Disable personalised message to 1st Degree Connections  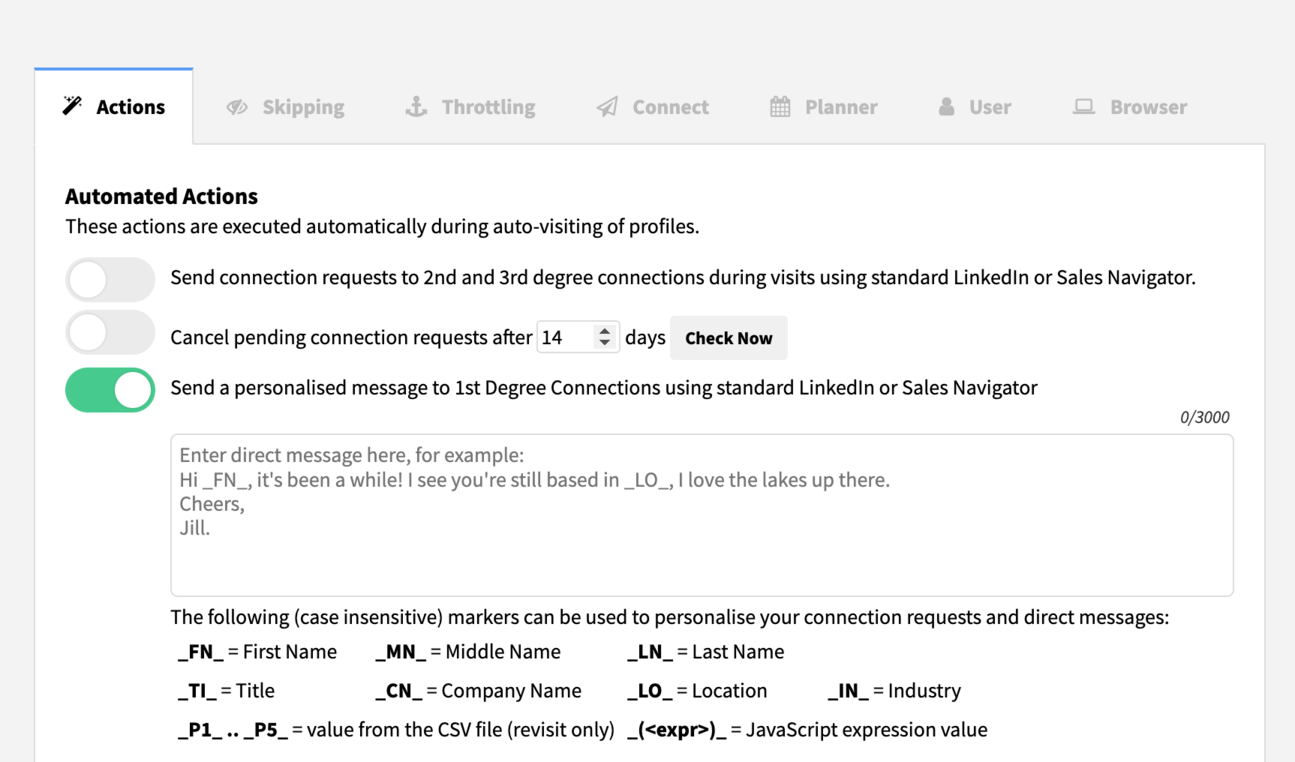coord(110,389)
